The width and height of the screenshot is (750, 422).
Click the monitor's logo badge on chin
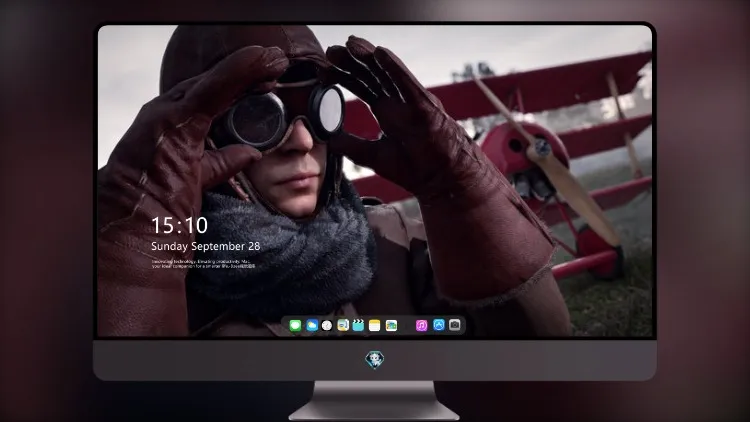375,360
